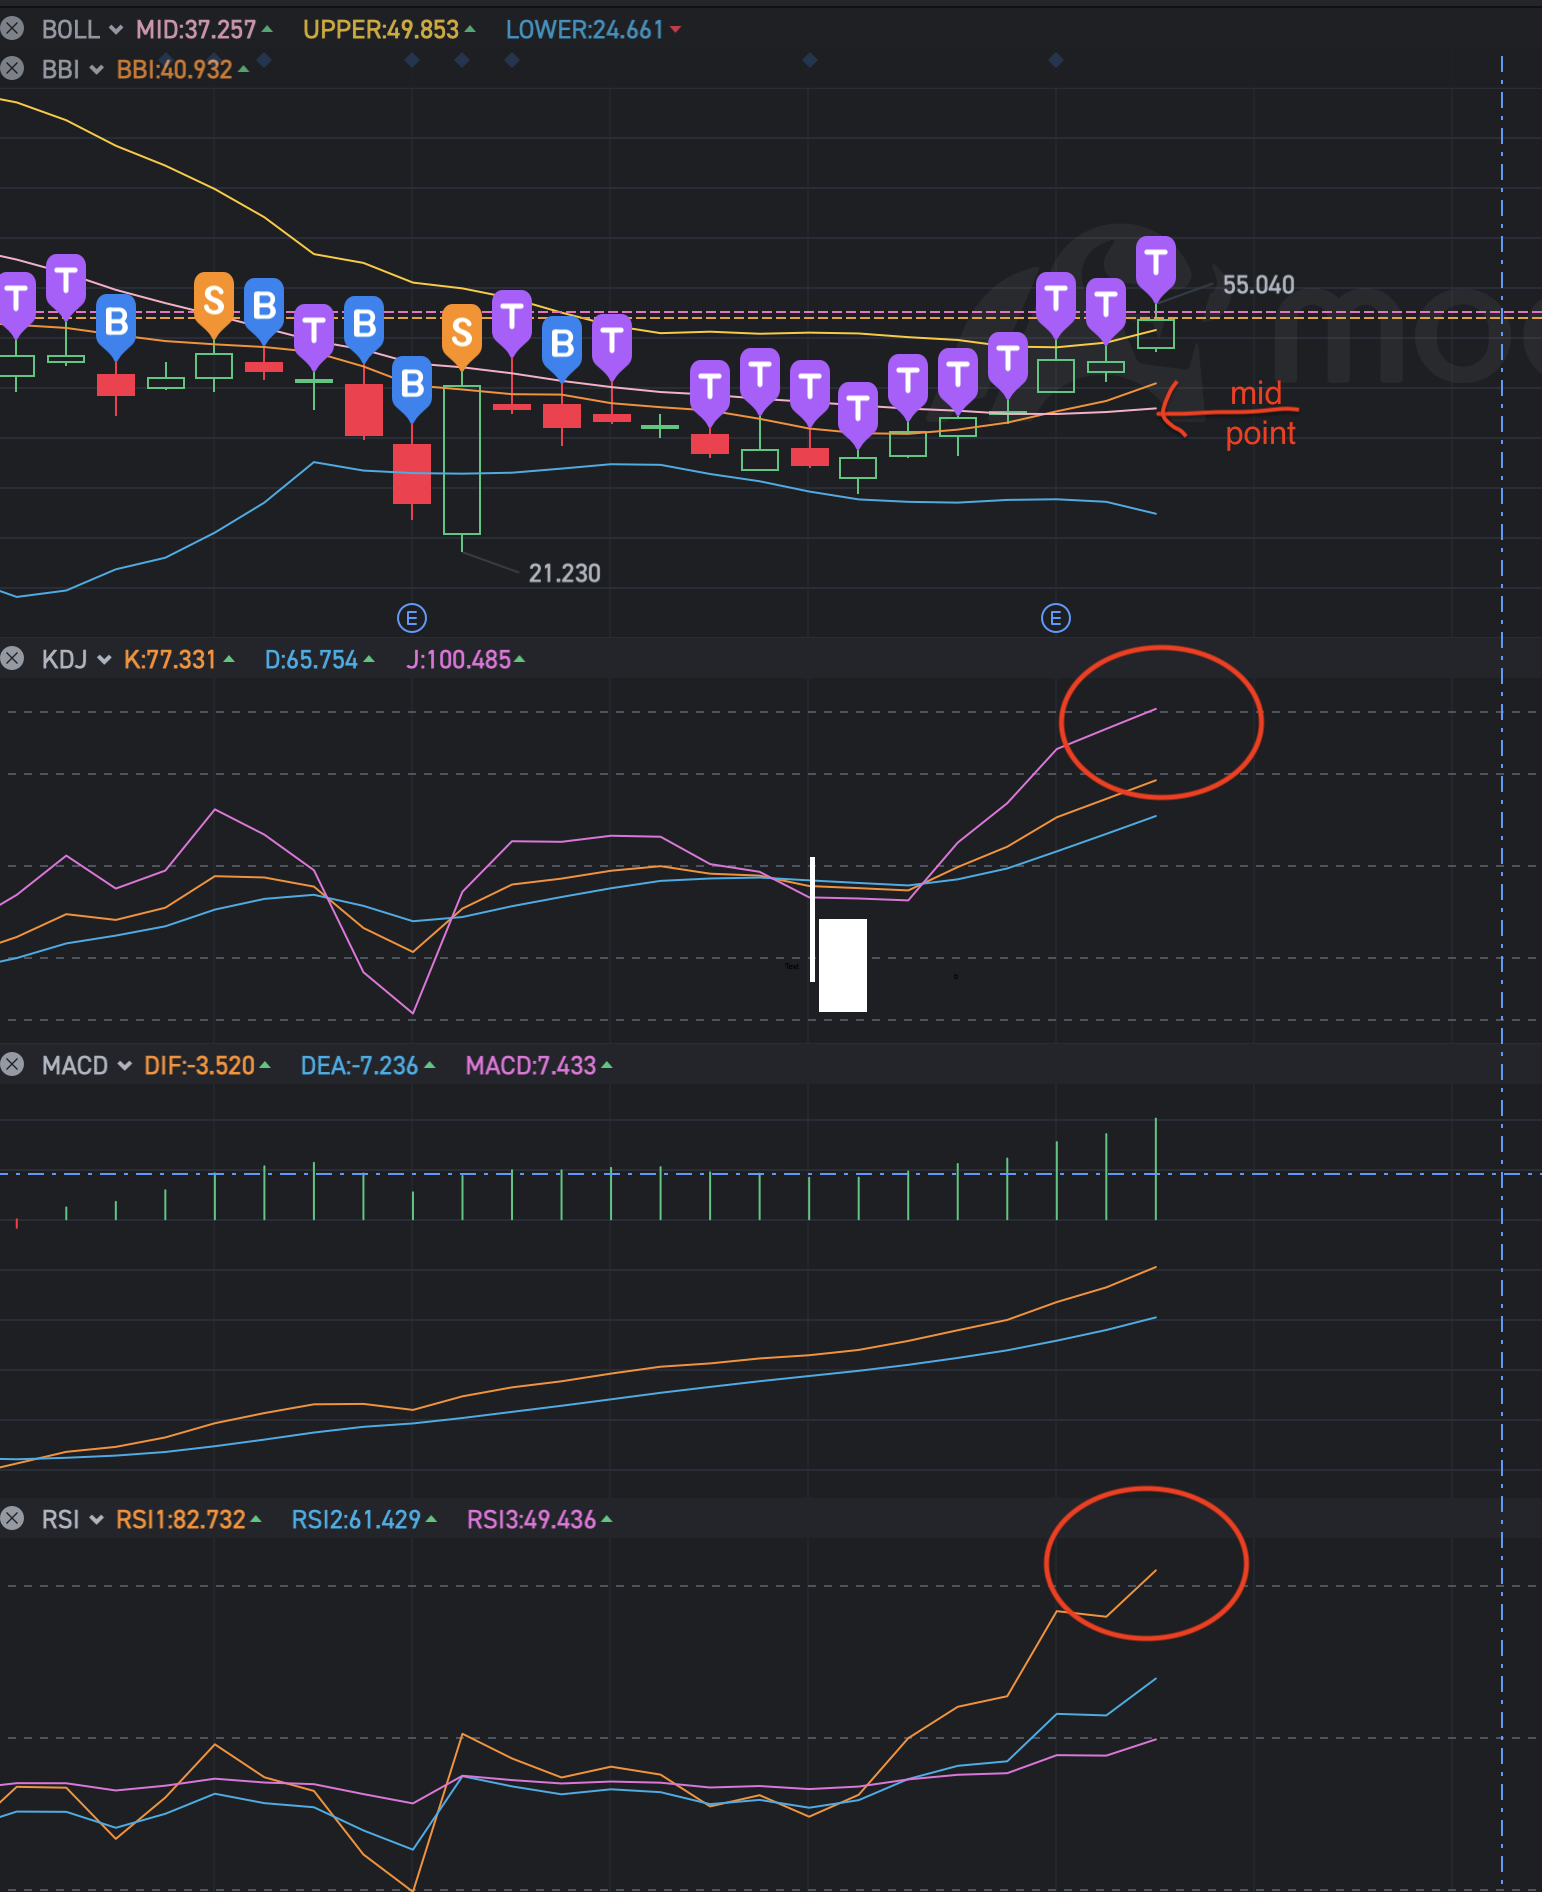1542x1892 pixels.
Task: Remove the BOLL indicator with its X icon
Action: (x=12, y=29)
